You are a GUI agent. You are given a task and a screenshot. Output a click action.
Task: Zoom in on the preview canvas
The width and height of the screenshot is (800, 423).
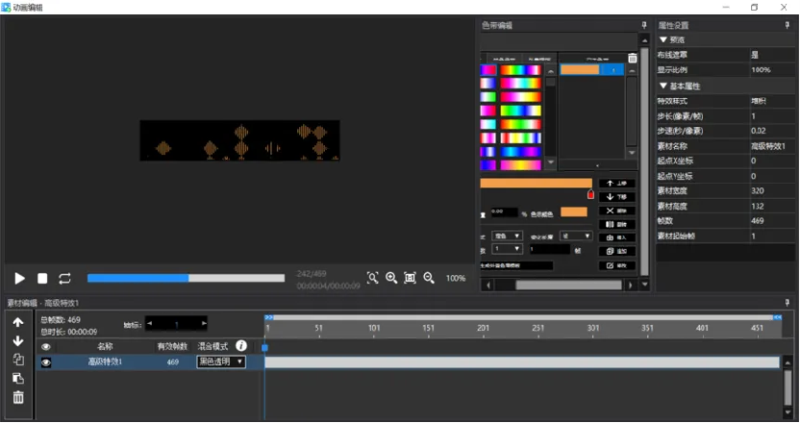pyautogui.click(x=391, y=278)
